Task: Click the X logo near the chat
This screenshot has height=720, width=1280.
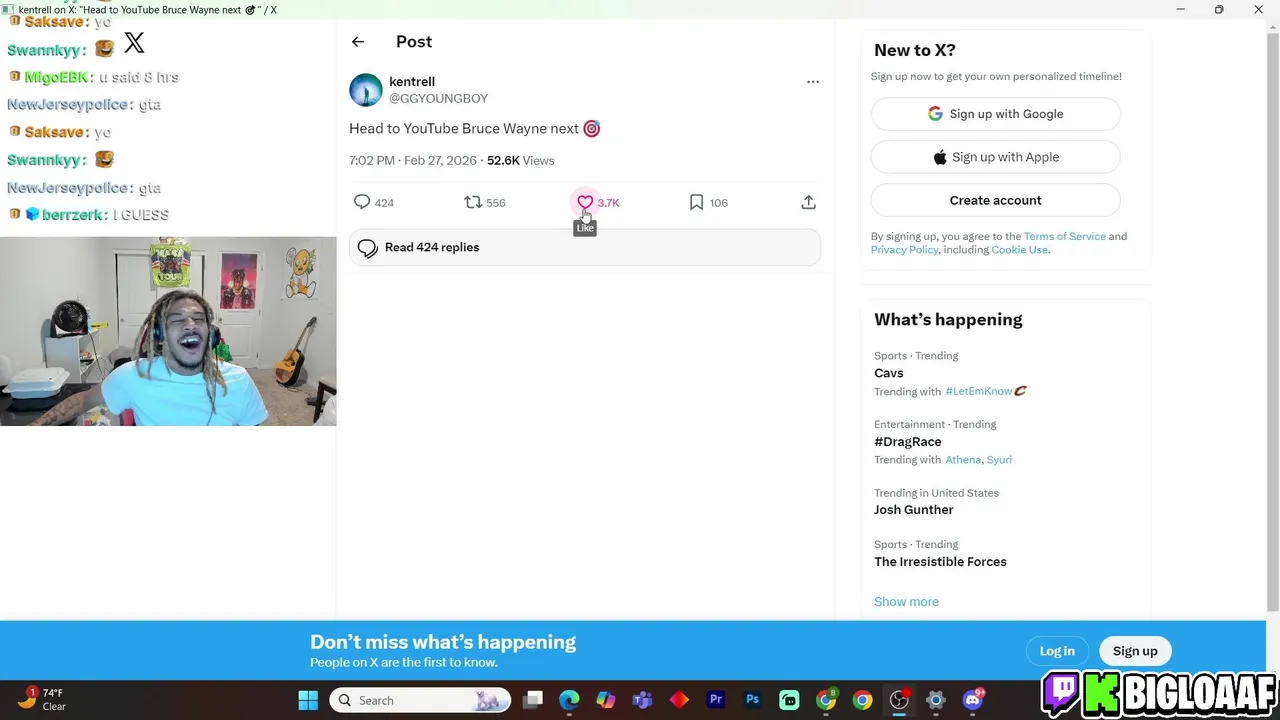Action: pyautogui.click(x=134, y=43)
